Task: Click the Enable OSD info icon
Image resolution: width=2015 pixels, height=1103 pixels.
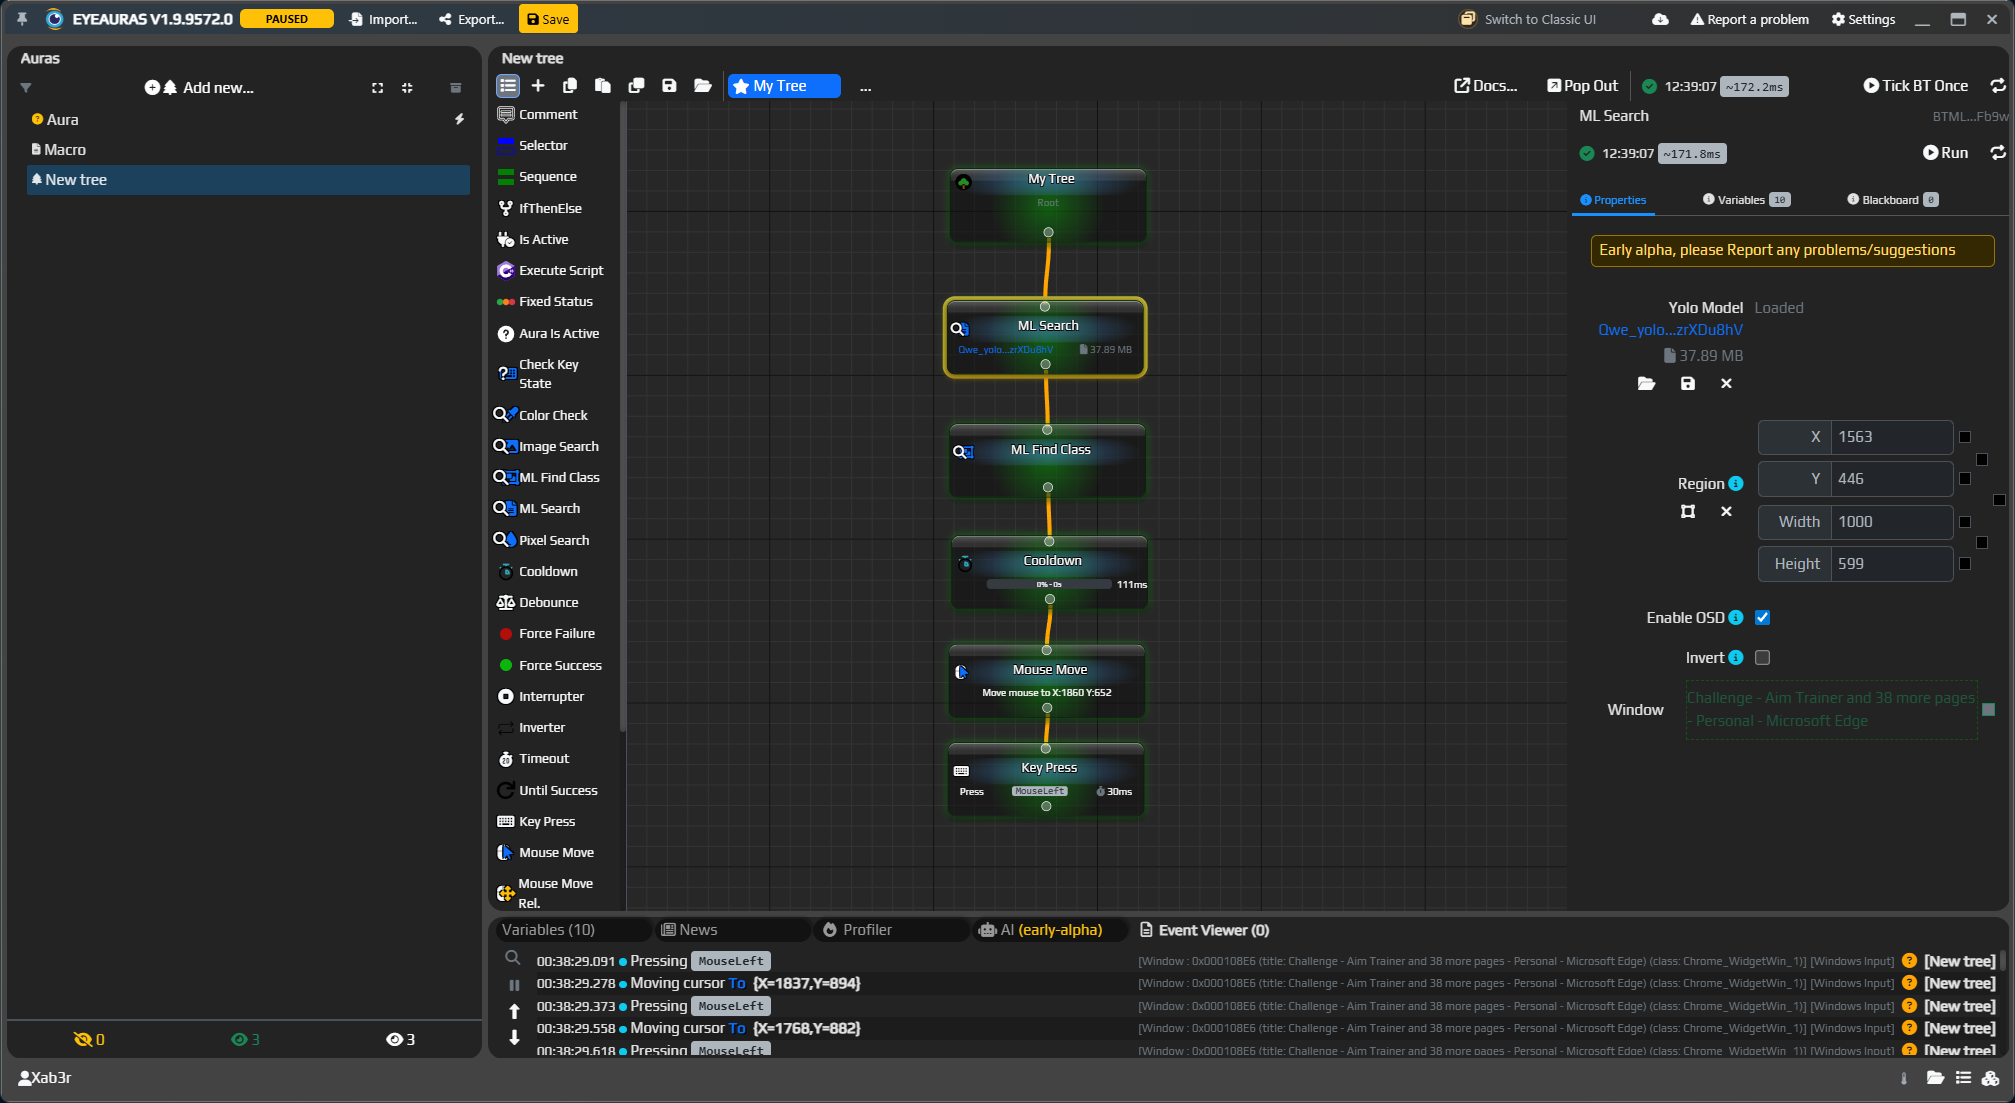Action: [1736, 618]
